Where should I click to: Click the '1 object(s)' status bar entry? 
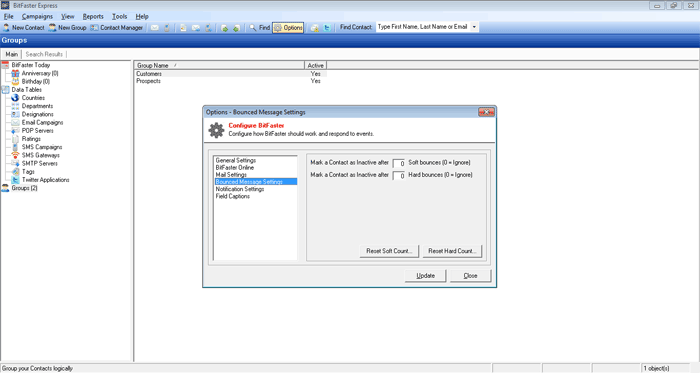click(x=656, y=369)
